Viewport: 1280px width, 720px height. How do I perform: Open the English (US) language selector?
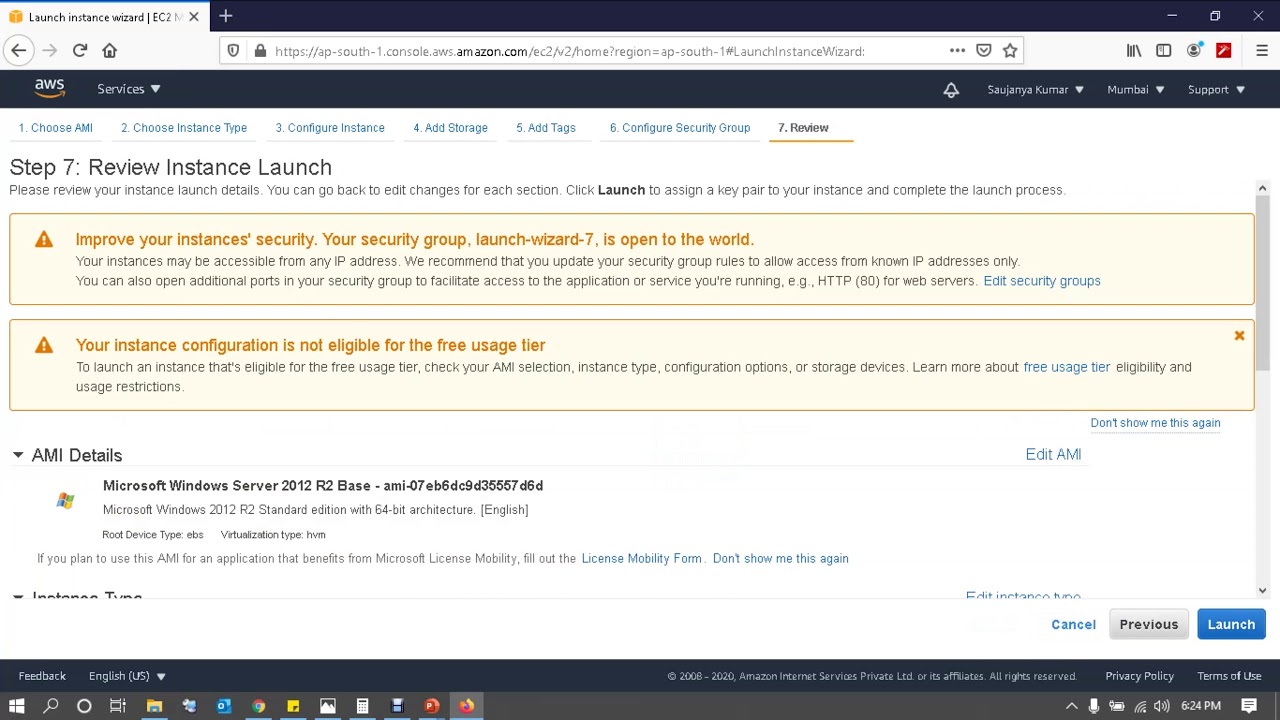pos(127,676)
